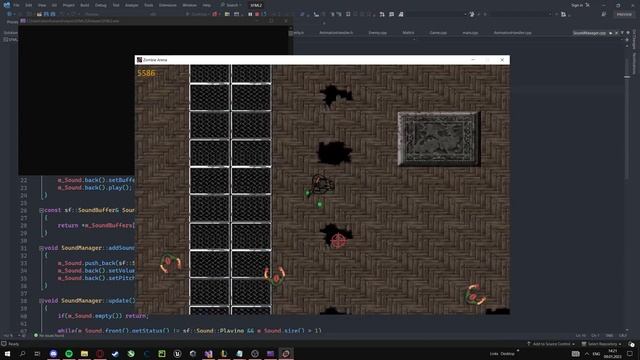
Task: Click the stone slab in Zombie Arena
Action: (x=439, y=139)
